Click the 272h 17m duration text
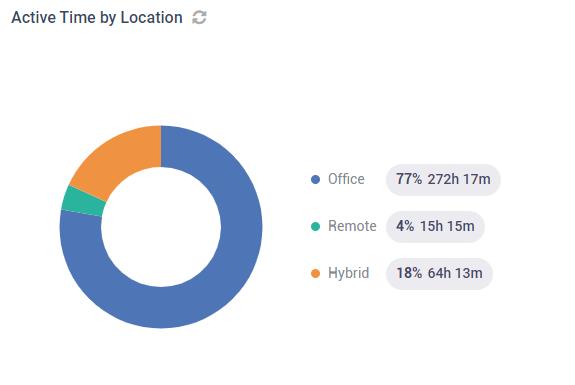 459,179
